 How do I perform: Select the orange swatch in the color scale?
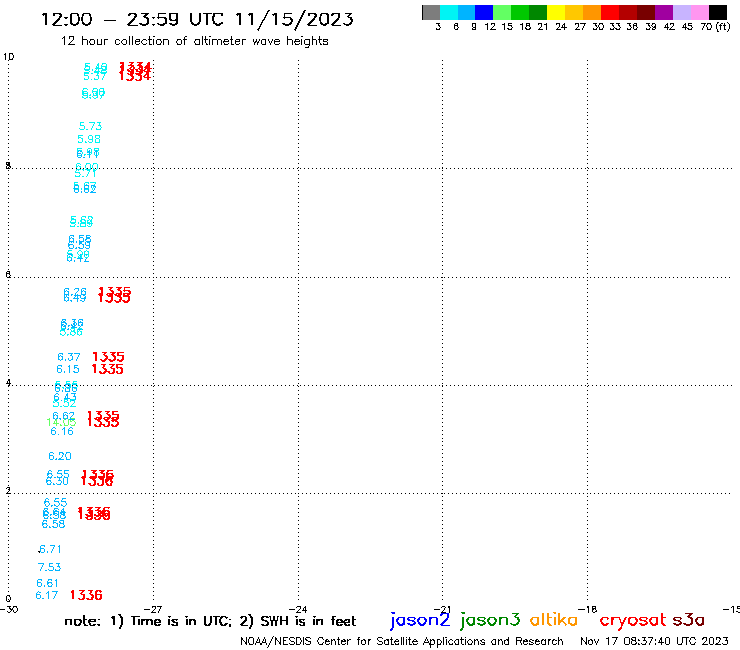(x=592, y=12)
